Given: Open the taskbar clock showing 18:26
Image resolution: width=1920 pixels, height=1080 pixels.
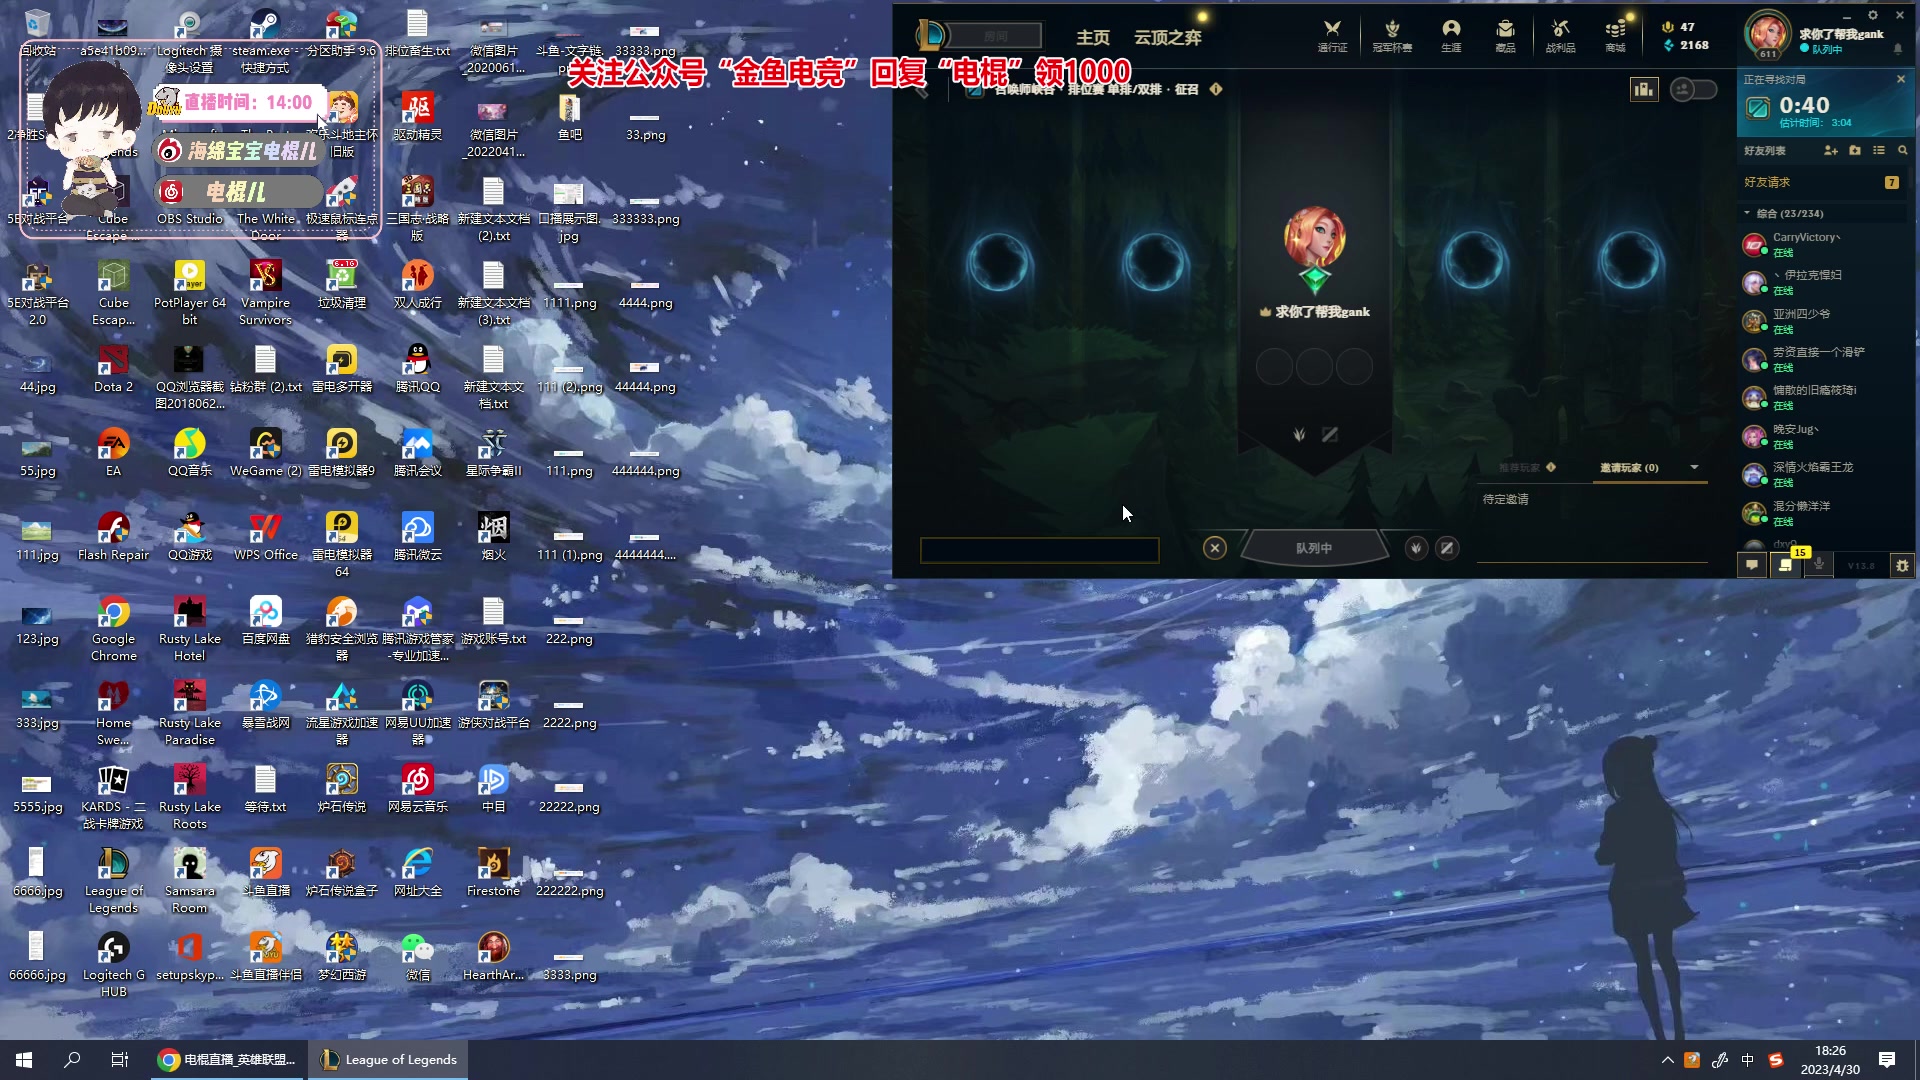Looking at the screenshot, I should click(1830, 1060).
